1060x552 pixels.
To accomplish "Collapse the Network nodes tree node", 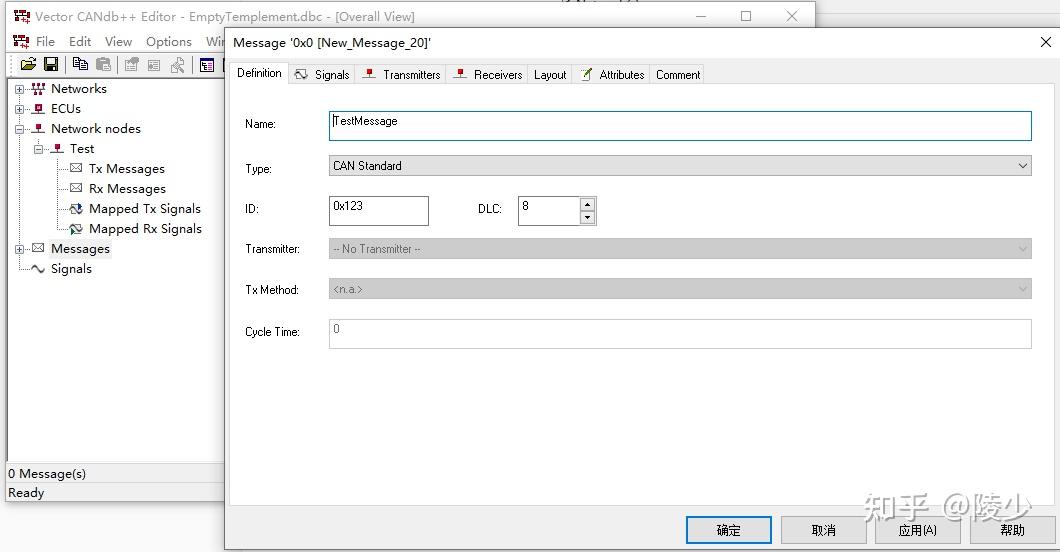I will (x=19, y=129).
